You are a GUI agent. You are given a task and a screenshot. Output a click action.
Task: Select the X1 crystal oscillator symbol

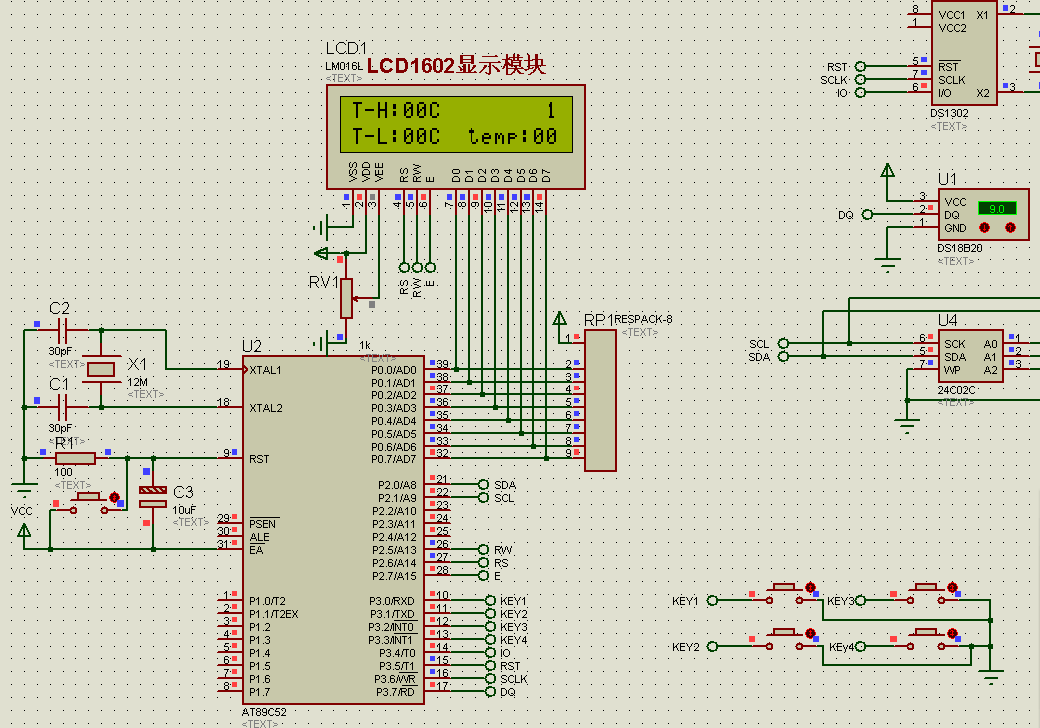click(101, 369)
